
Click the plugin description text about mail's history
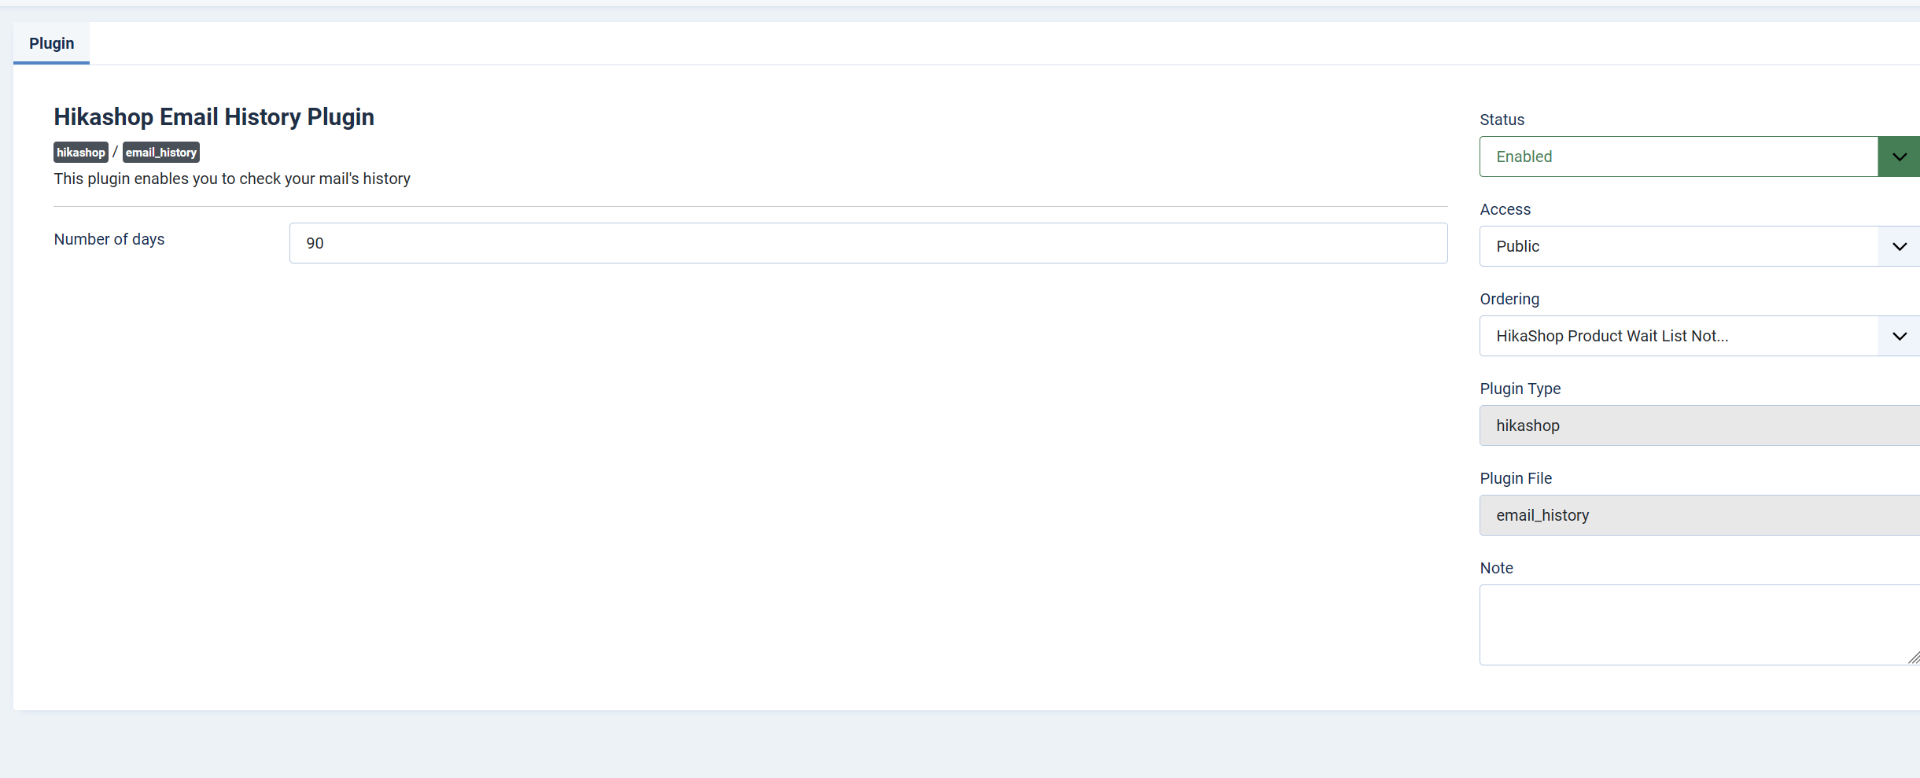pyautogui.click(x=232, y=179)
